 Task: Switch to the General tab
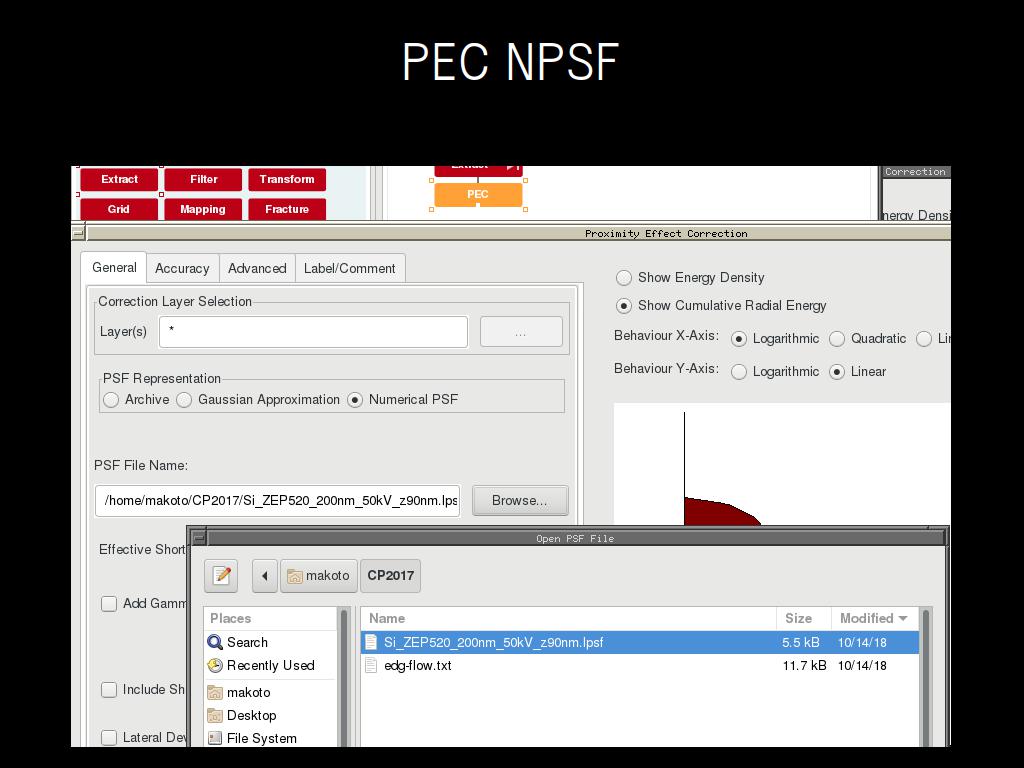tap(114, 267)
